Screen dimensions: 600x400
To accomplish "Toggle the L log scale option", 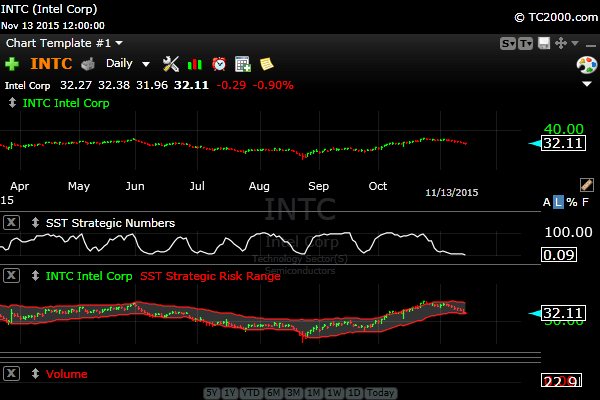I will pyautogui.click(x=558, y=202).
